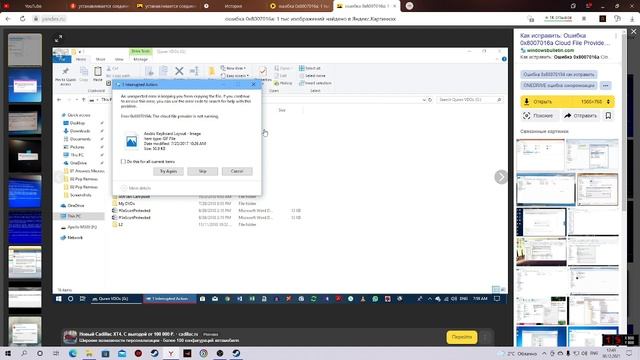The image size is (640, 360).
Task: Show next image with the right arrow
Action: [501, 177]
